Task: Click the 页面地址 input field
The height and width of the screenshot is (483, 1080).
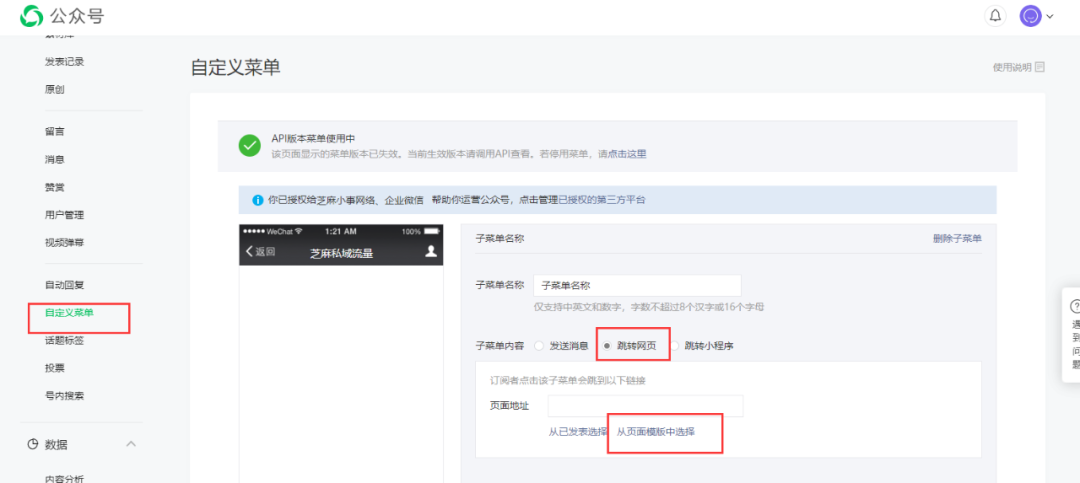Action: pyautogui.click(x=645, y=406)
